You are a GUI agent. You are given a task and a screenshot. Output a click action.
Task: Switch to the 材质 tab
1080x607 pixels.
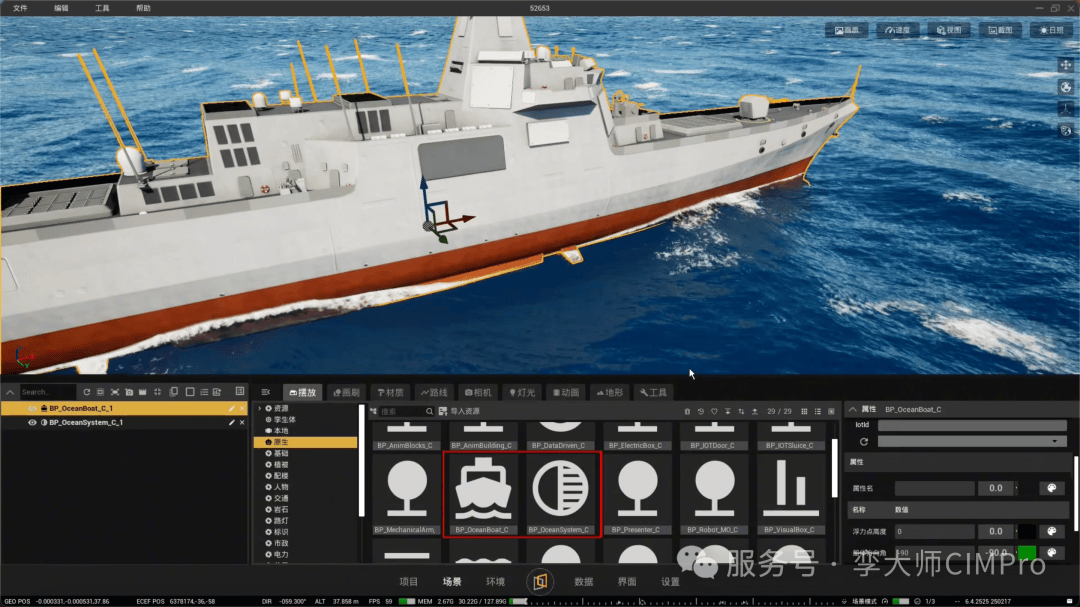click(391, 393)
